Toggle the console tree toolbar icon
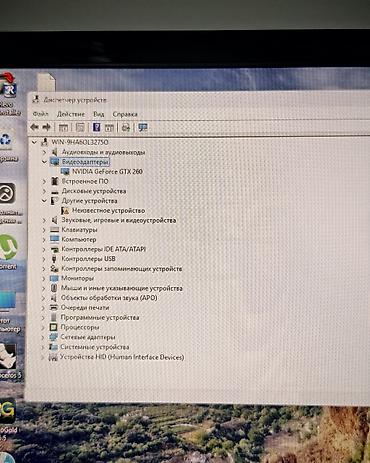The image size is (370, 463). (63, 127)
